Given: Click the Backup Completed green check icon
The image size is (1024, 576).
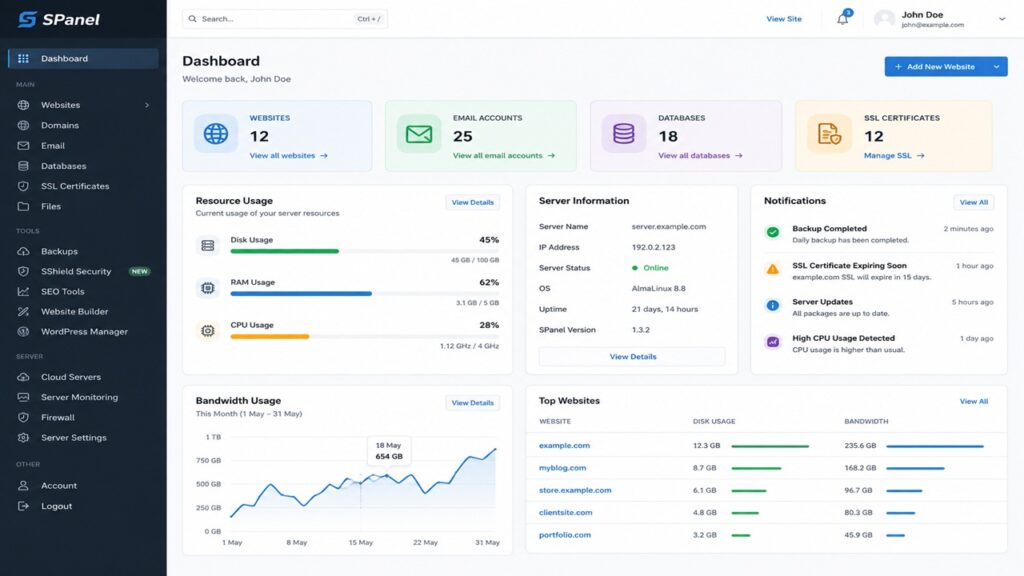Looking at the screenshot, I should pos(773,232).
